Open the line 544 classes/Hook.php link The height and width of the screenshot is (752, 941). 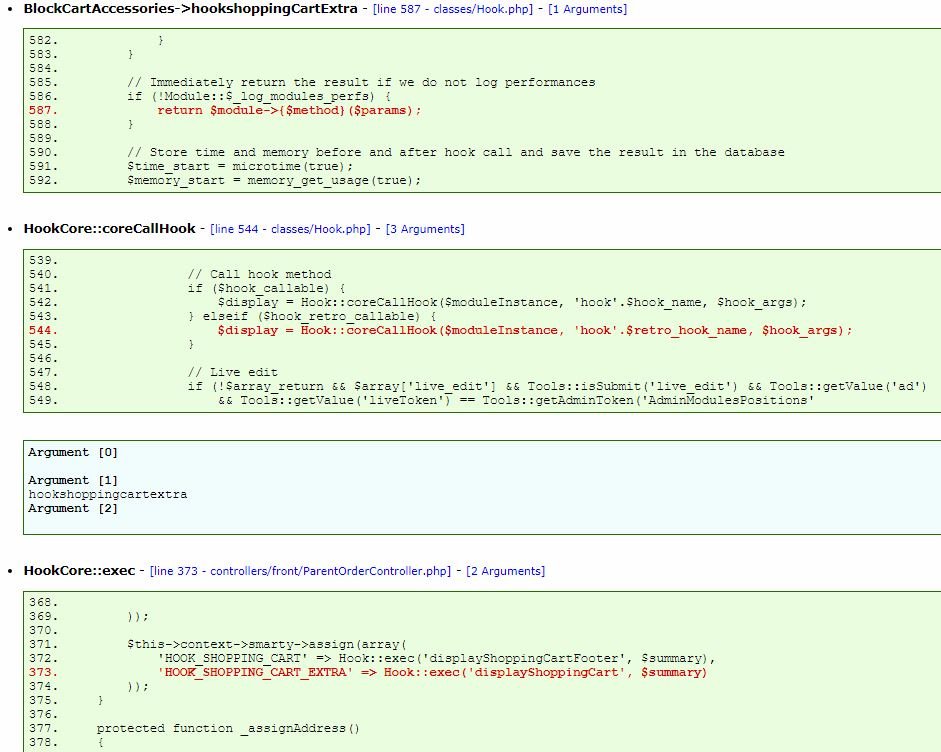coord(290,229)
